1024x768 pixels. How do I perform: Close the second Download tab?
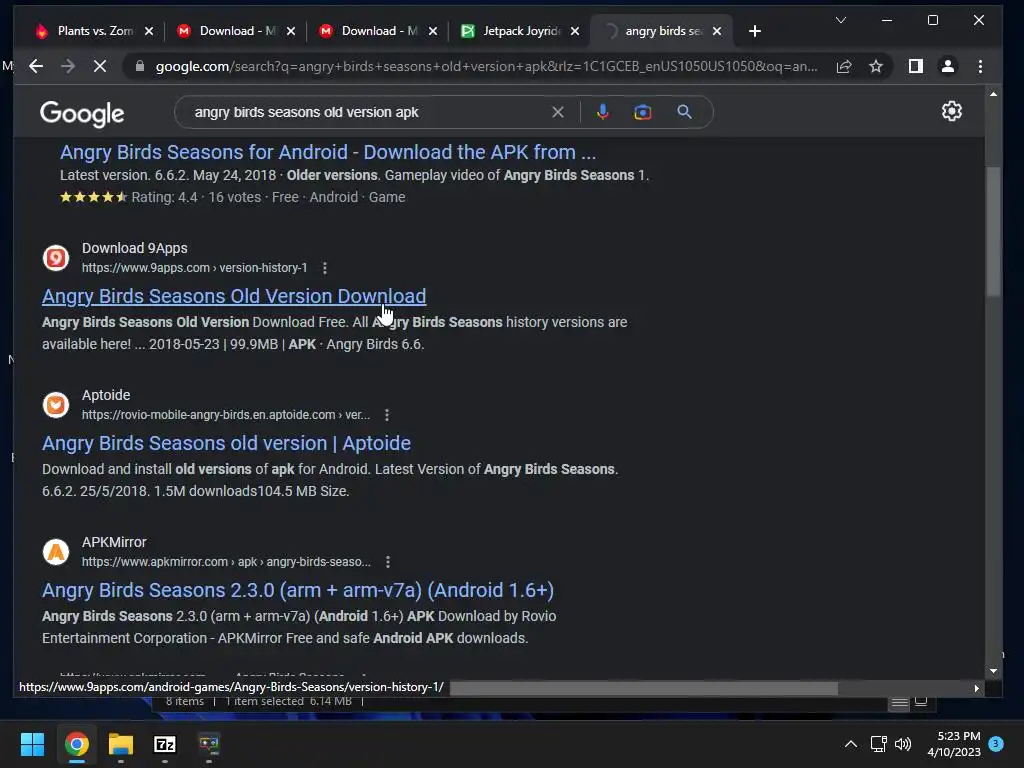[433, 31]
